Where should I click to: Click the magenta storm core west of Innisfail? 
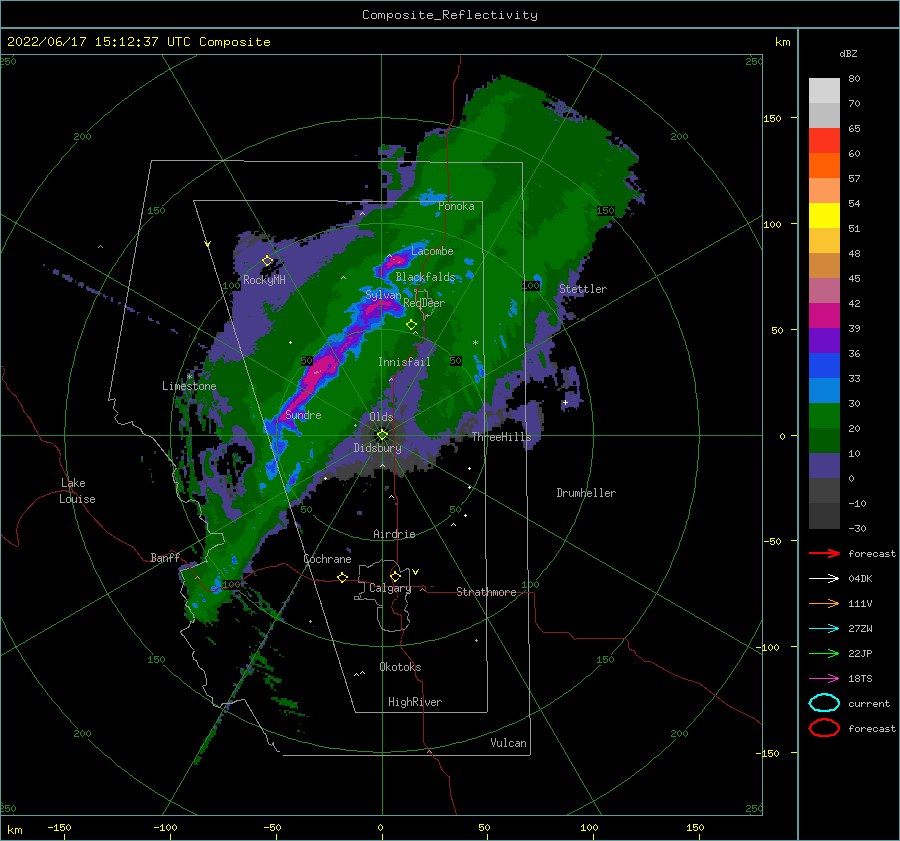click(319, 370)
